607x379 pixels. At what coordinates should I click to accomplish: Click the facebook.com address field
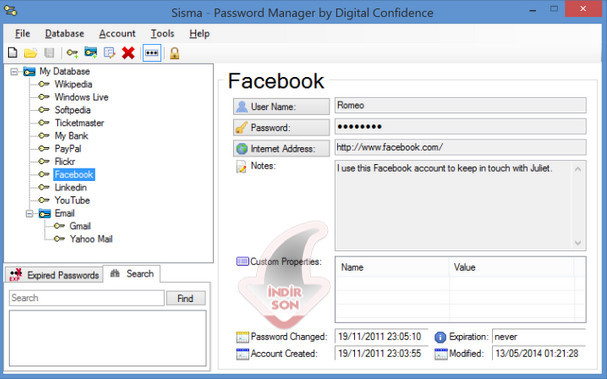(460, 147)
